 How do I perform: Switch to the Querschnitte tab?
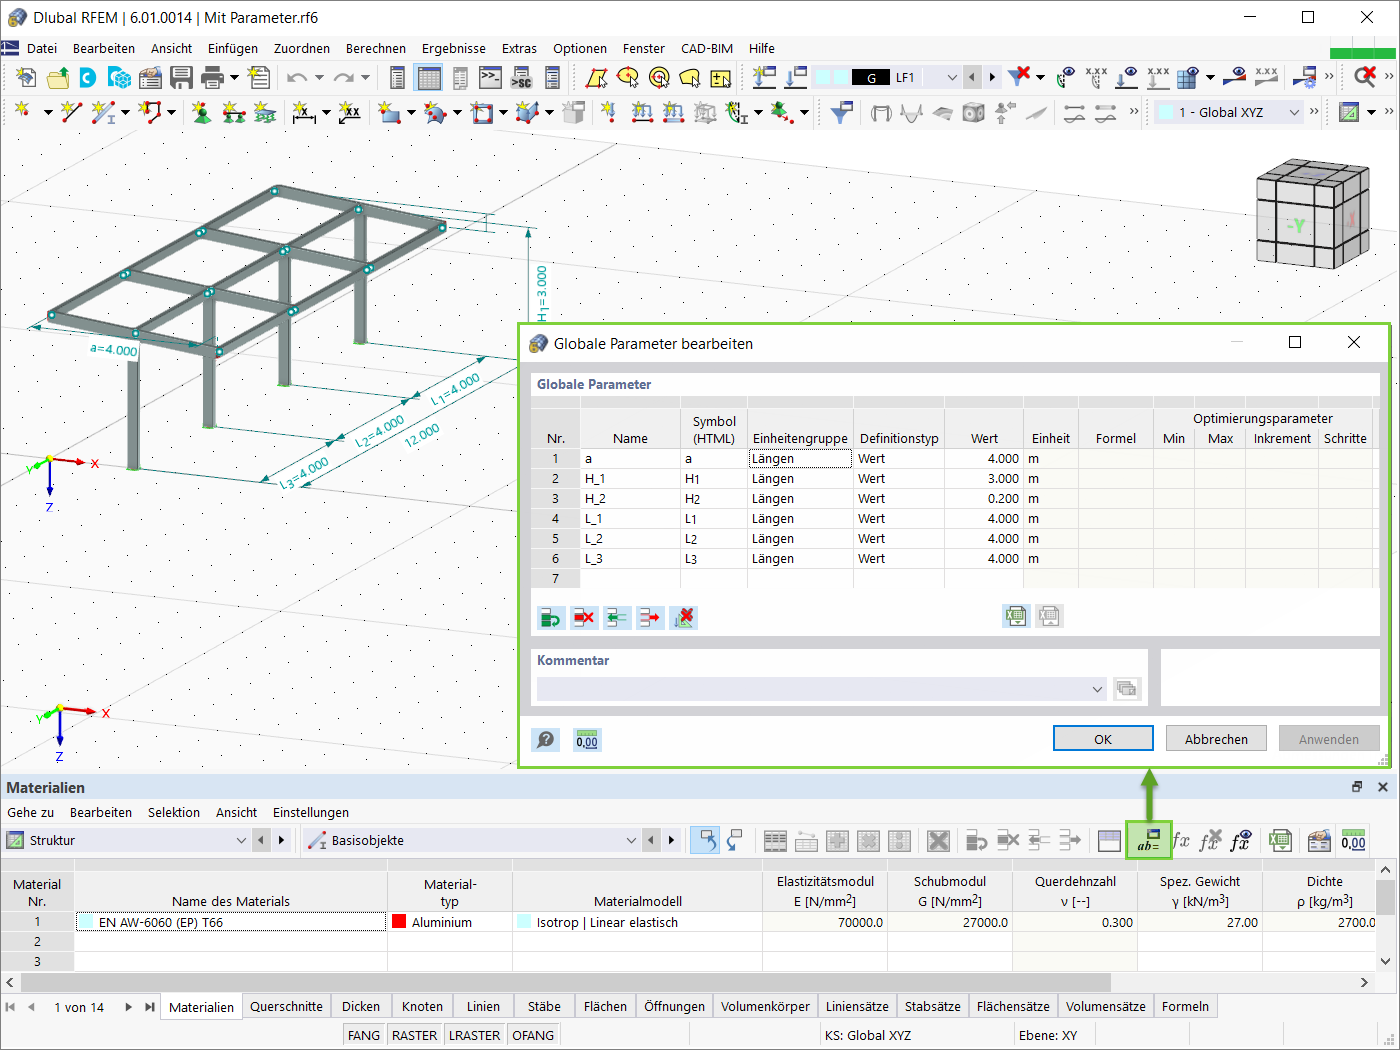coord(286,1006)
